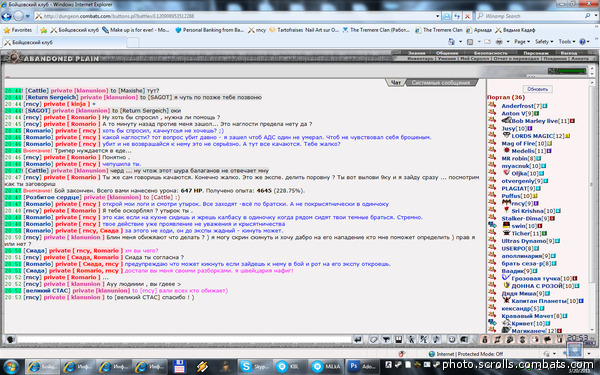This screenshot has width=600, height=375.
Task: Open the Favorites button
Action: point(18,30)
